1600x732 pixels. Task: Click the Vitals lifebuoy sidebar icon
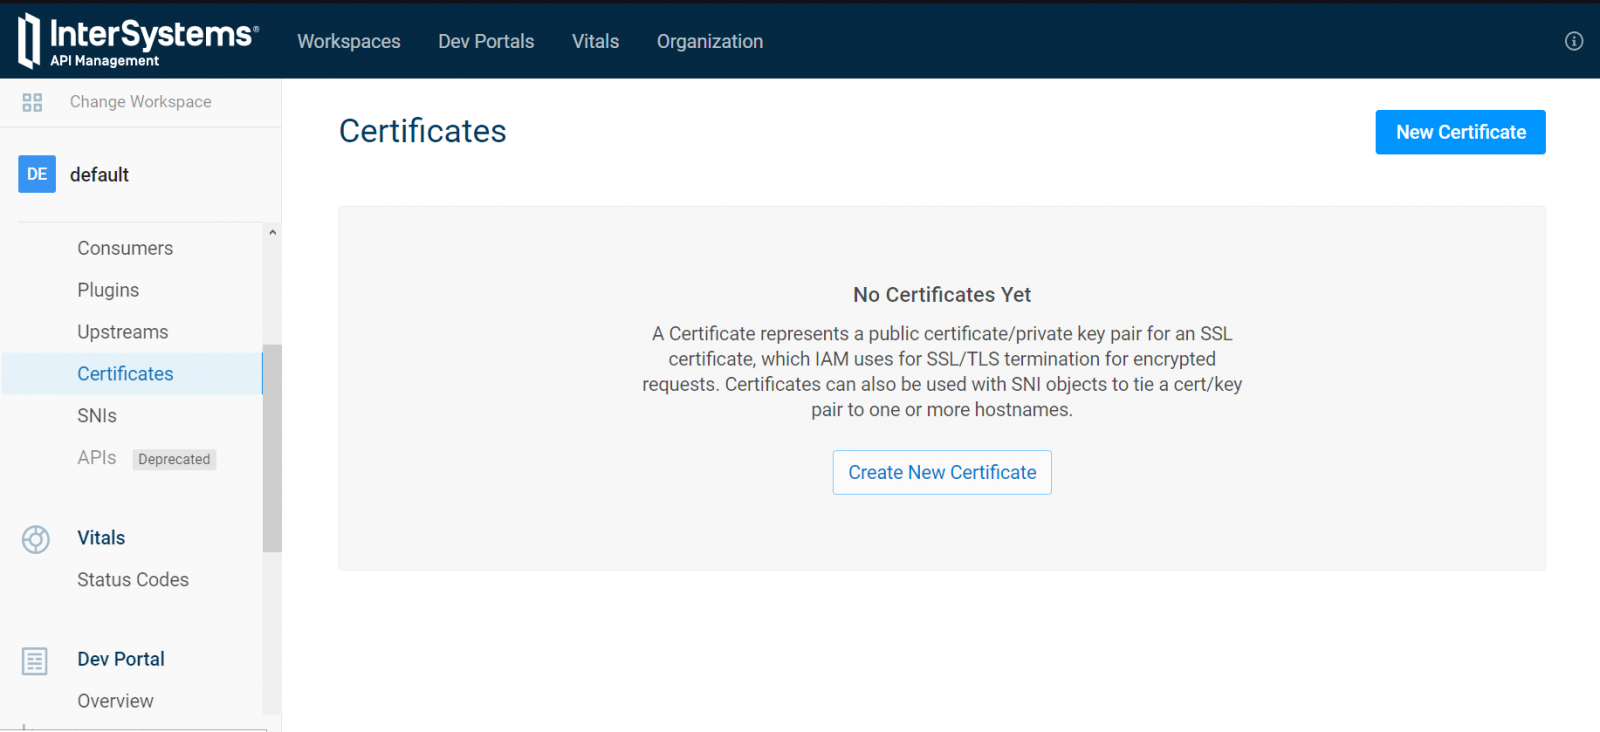[36, 539]
